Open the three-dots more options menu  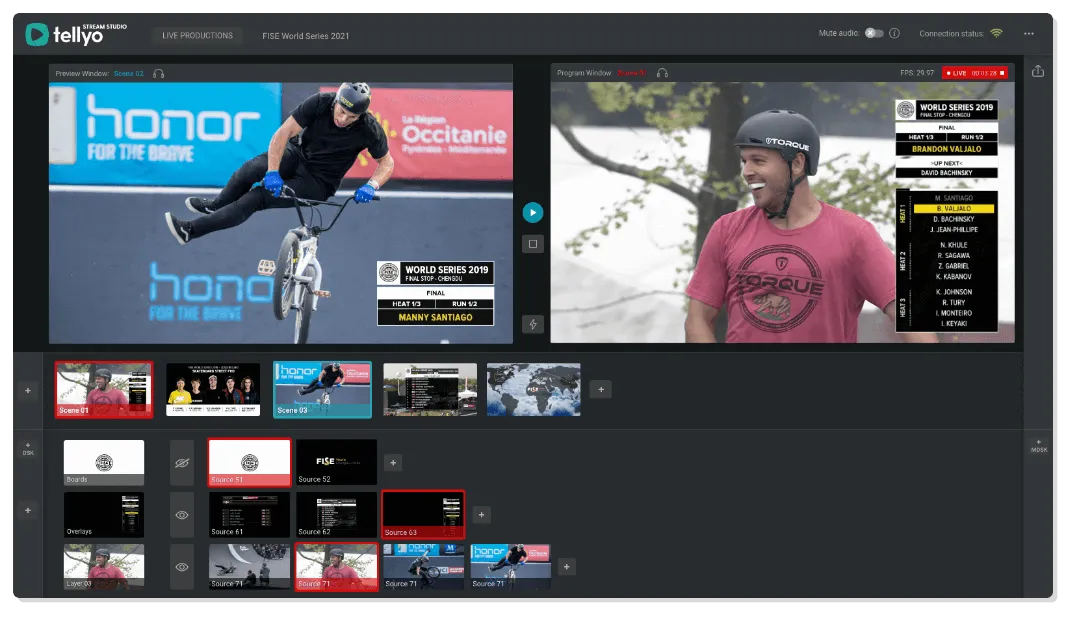1029,34
